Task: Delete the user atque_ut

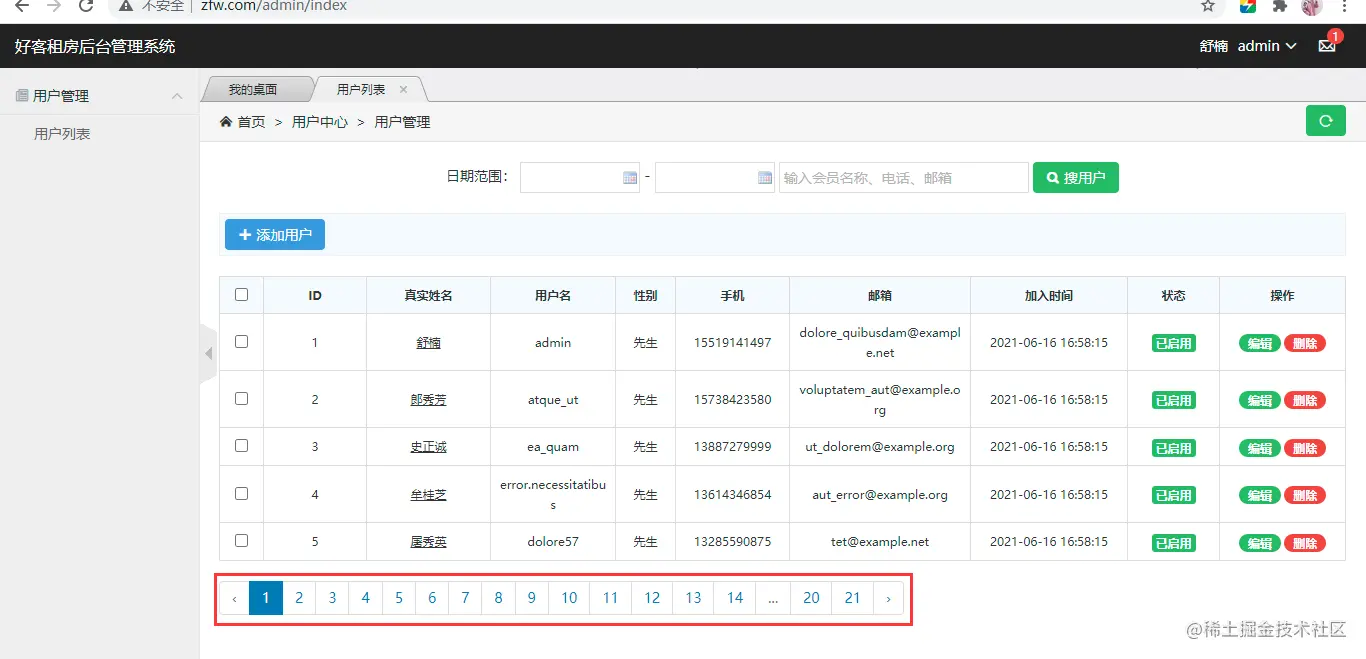Action: [1305, 400]
